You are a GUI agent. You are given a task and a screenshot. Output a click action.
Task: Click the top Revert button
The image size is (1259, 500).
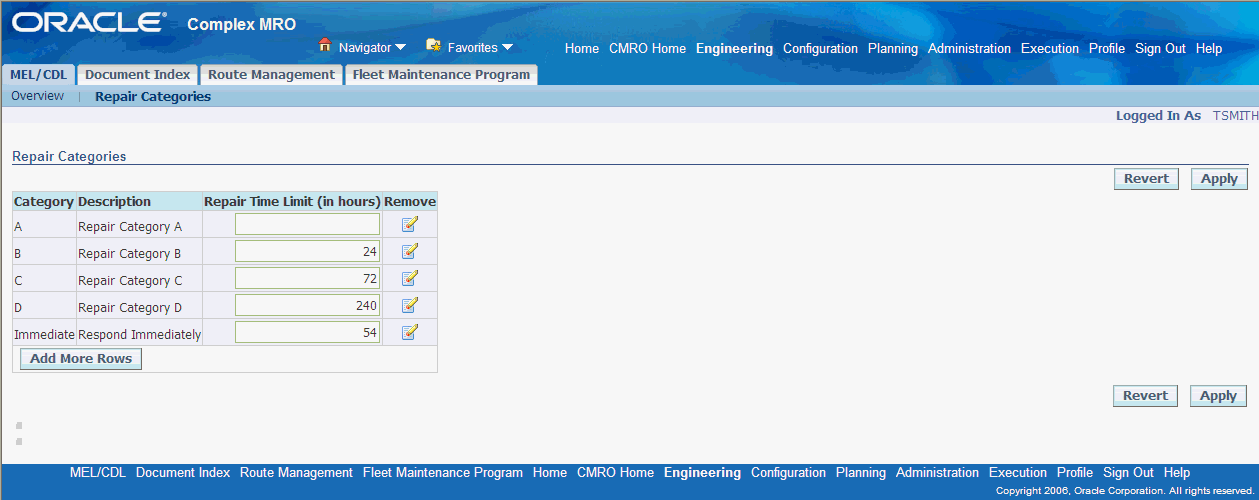(x=1146, y=179)
